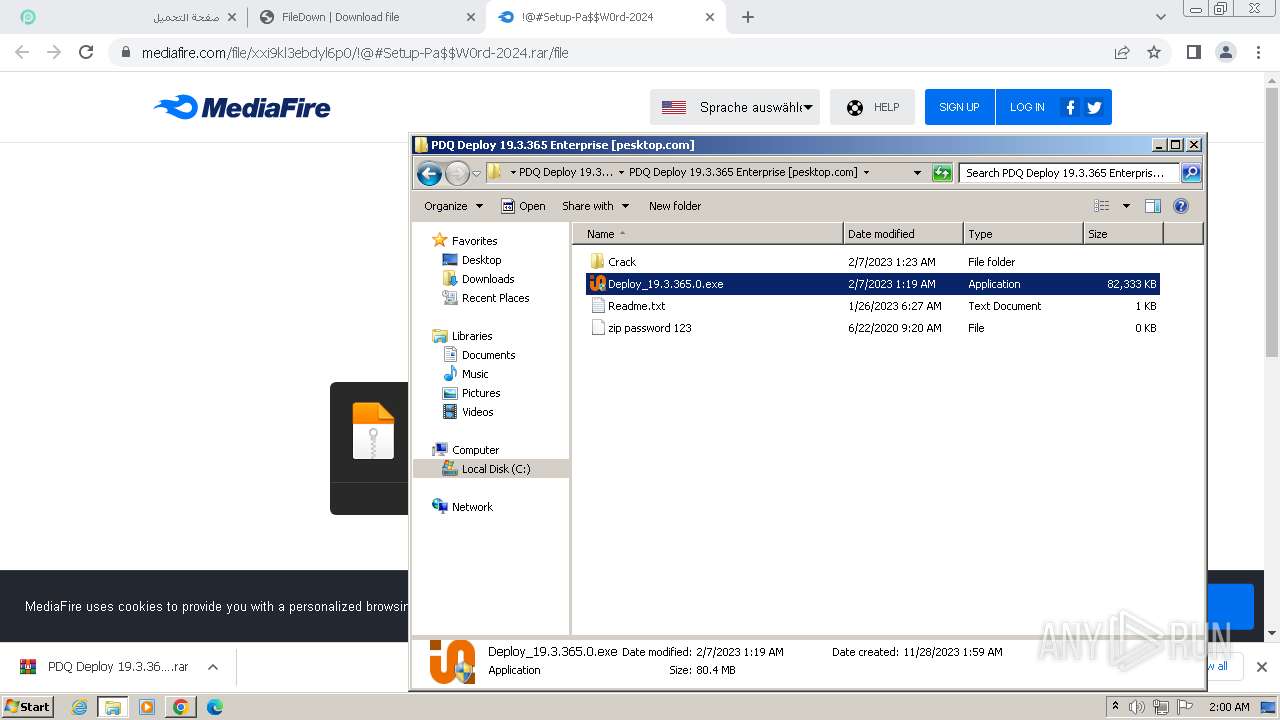Select Local Disk (C:) in navigation pane
The height and width of the screenshot is (720, 1280).
[x=496, y=469]
